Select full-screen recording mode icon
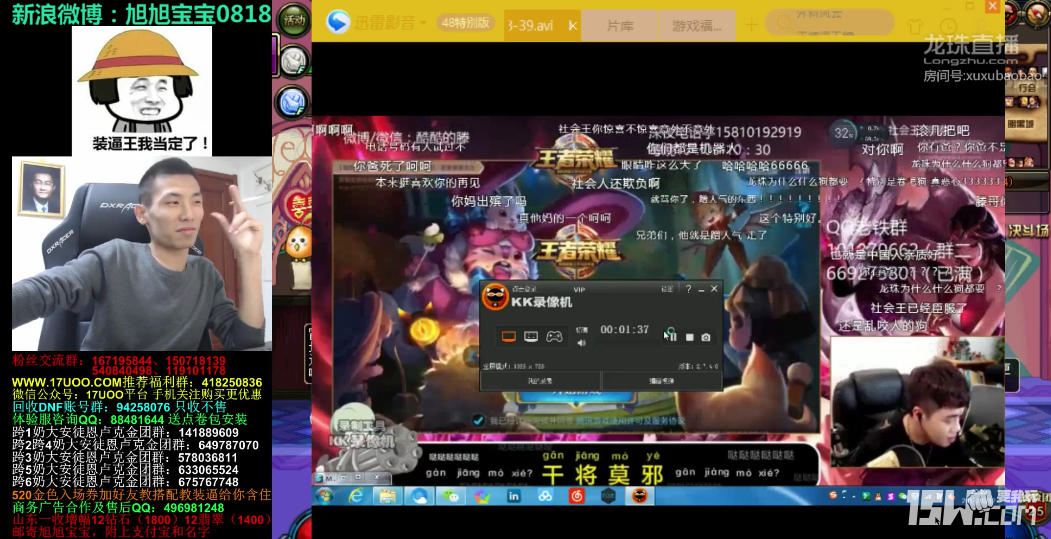The image size is (1051, 539). 509,337
